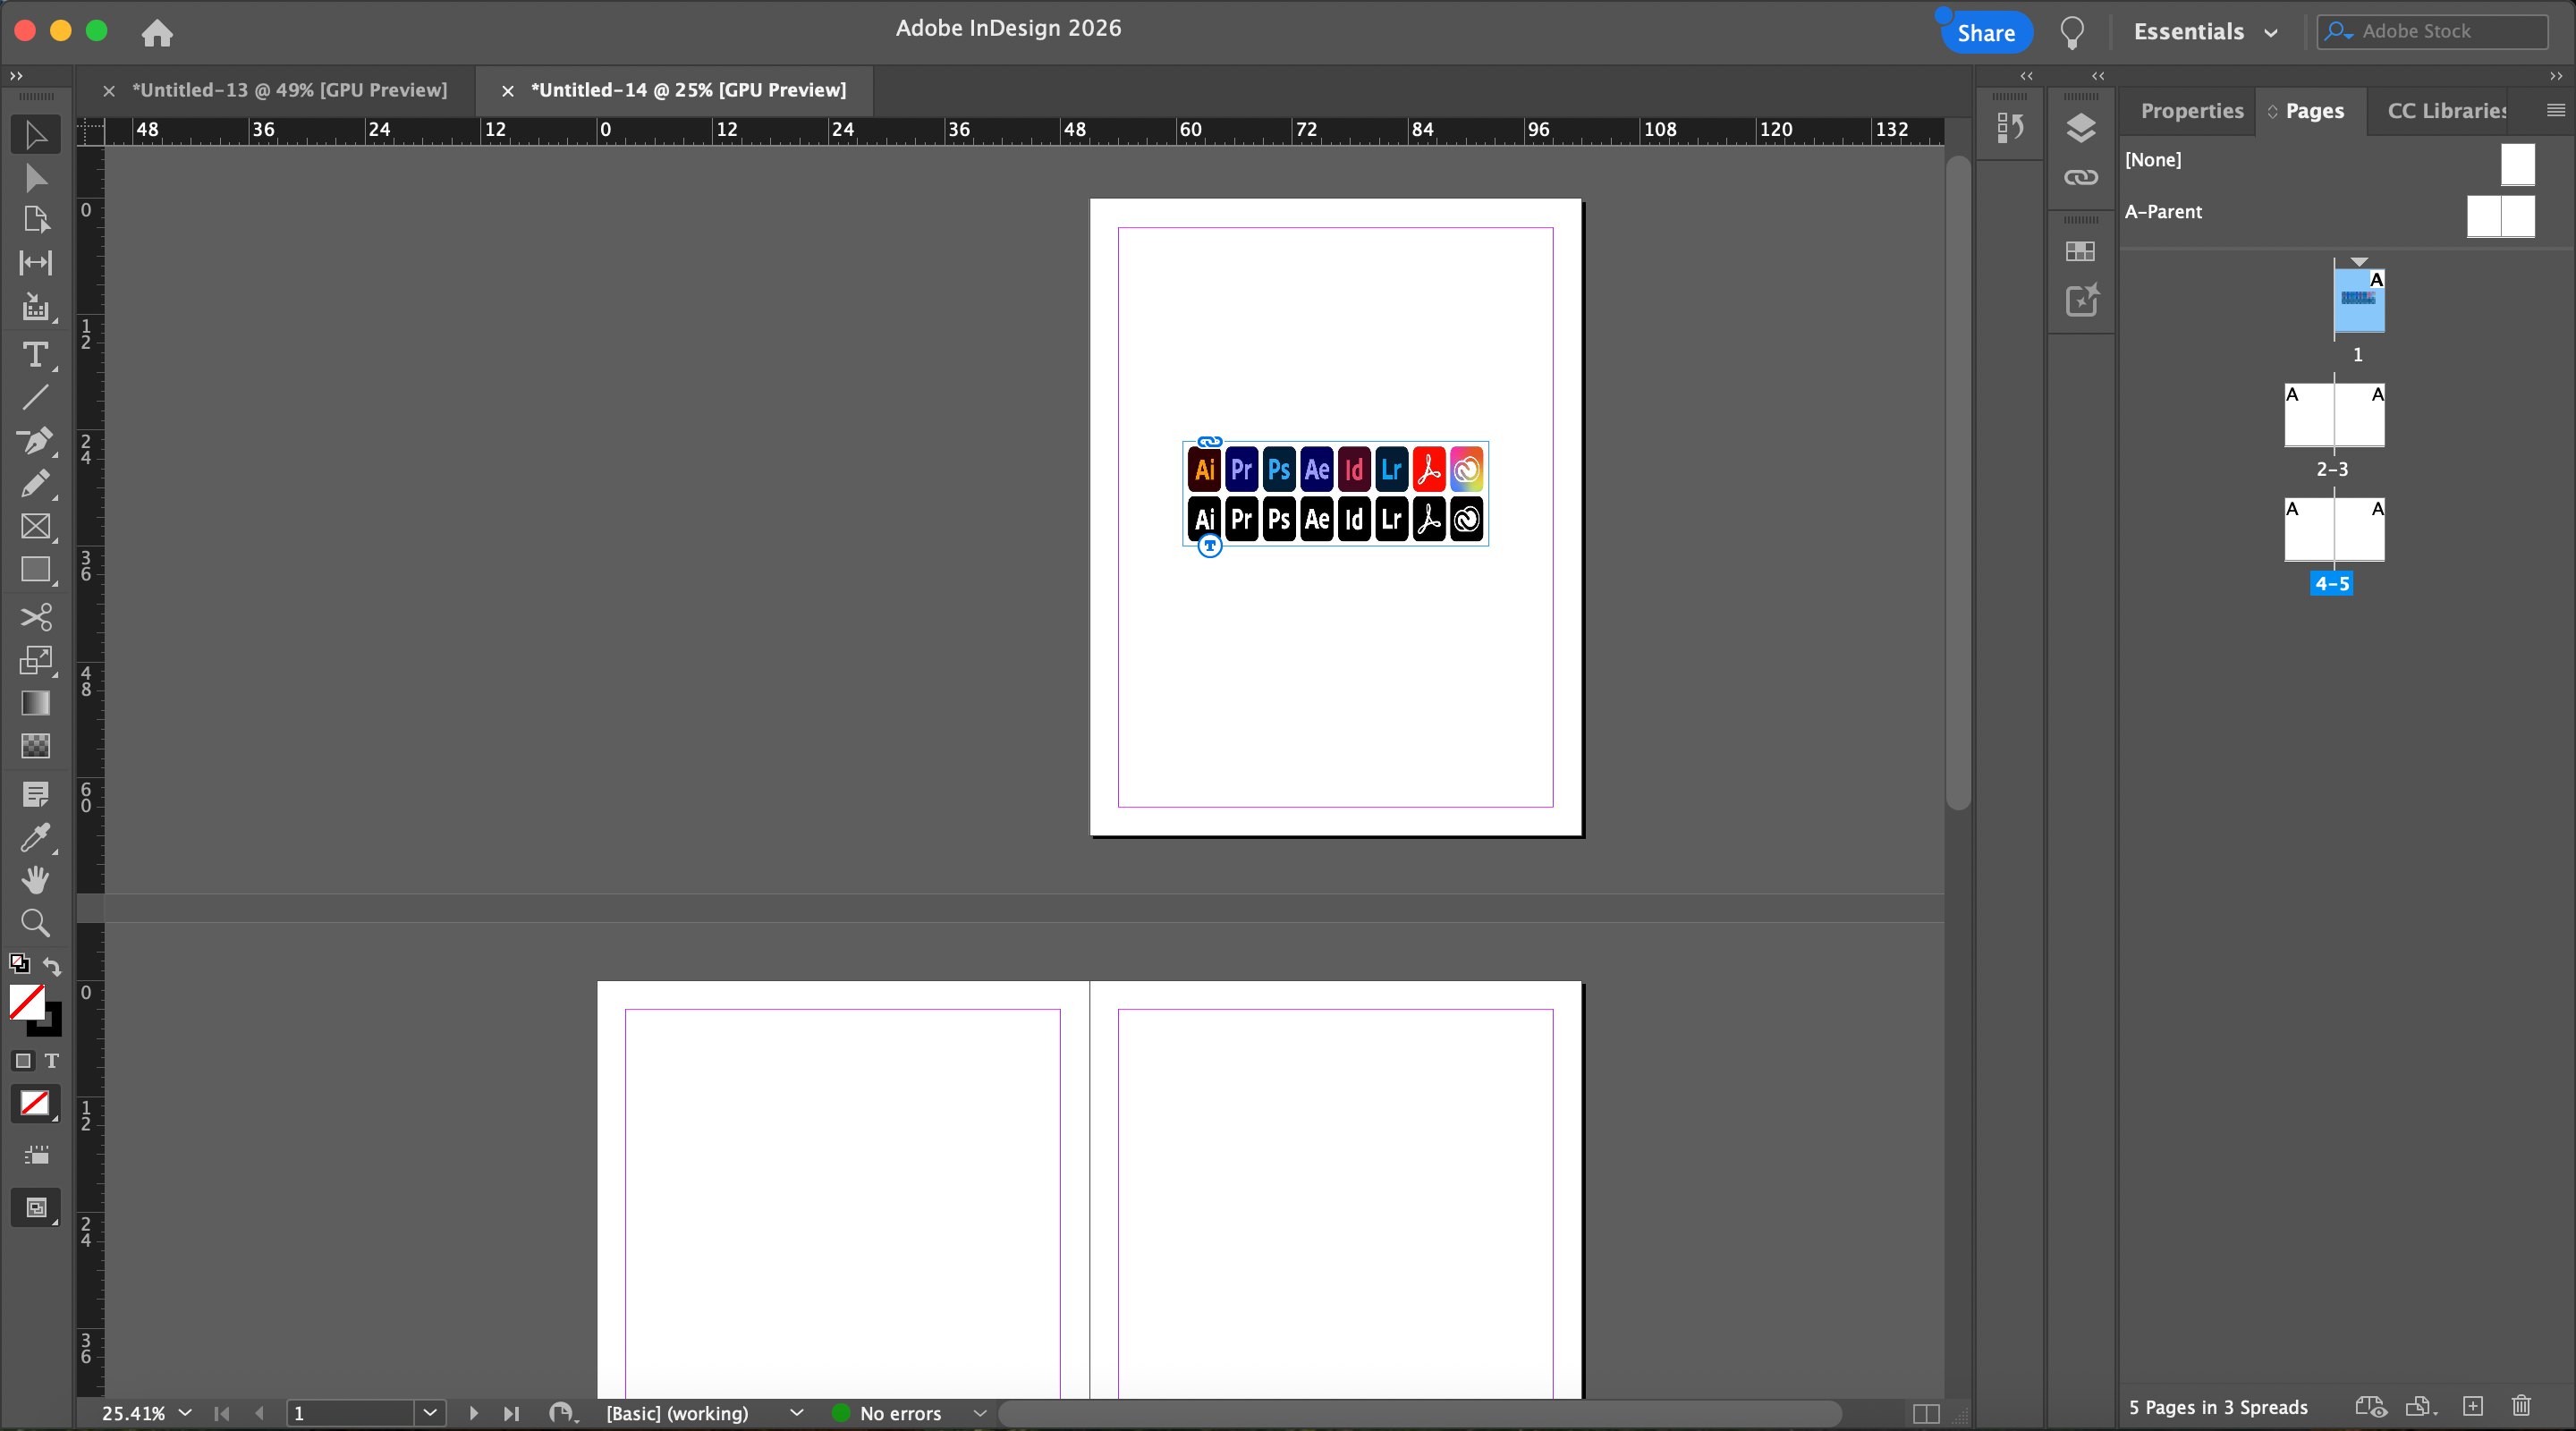The image size is (2576, 1431).
Task: Swap fill and stroke colors
Action: point(52,966)
